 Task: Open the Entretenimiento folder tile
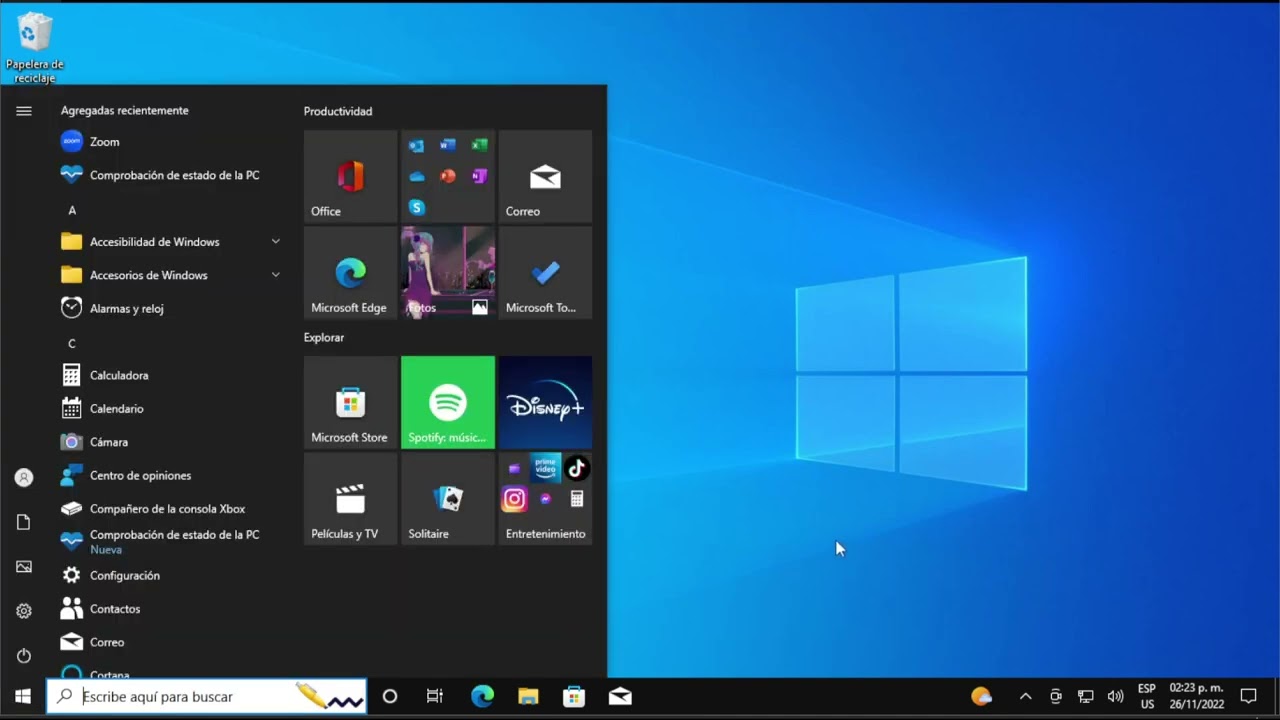pos(545,498)
